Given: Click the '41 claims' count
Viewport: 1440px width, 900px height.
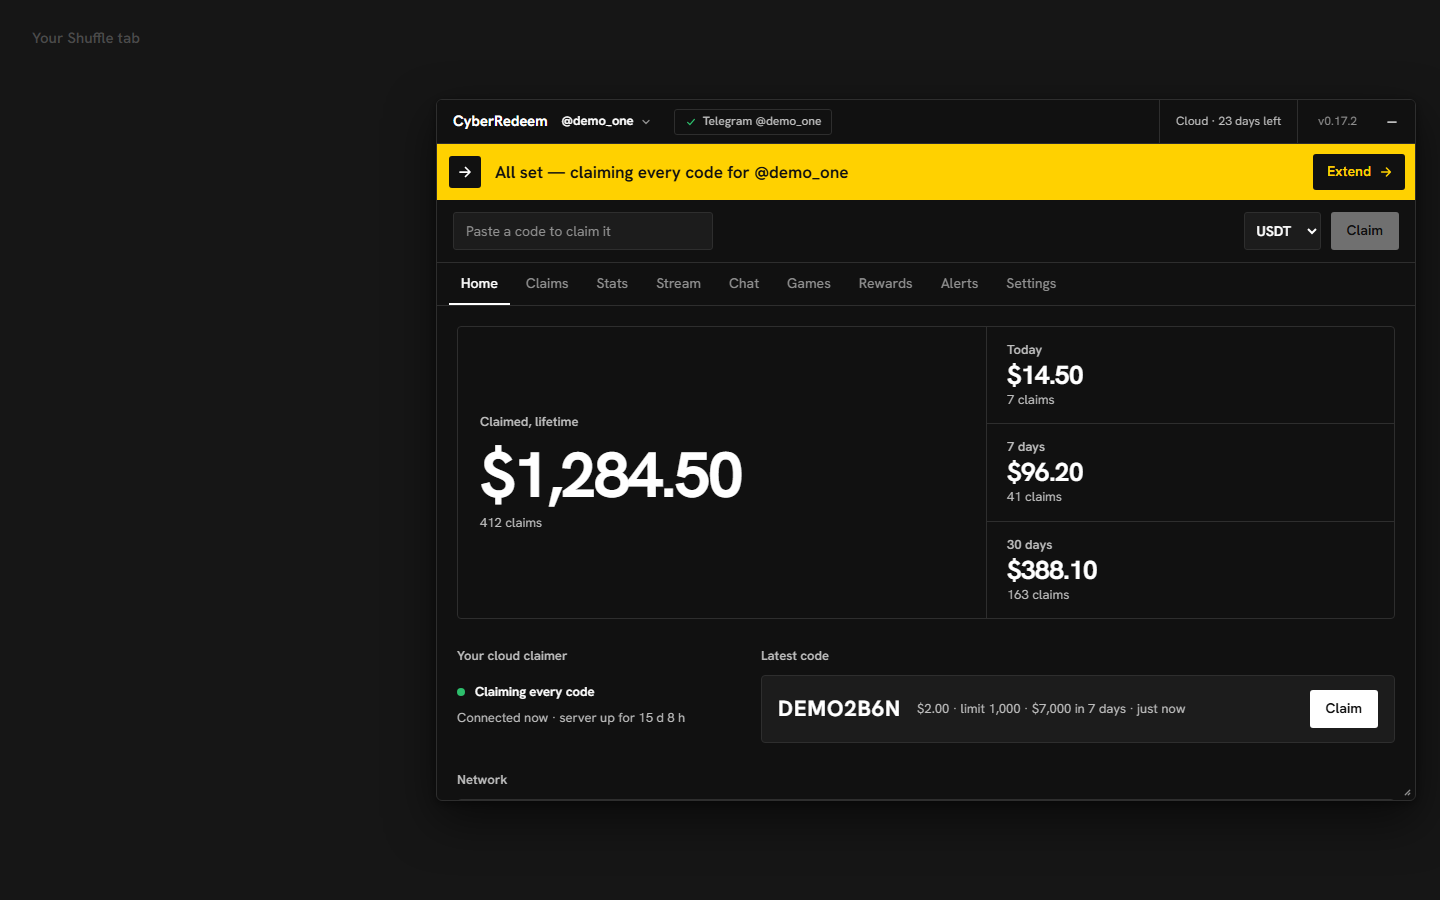Looking at the screenshot, I should tap(1034, 497).
